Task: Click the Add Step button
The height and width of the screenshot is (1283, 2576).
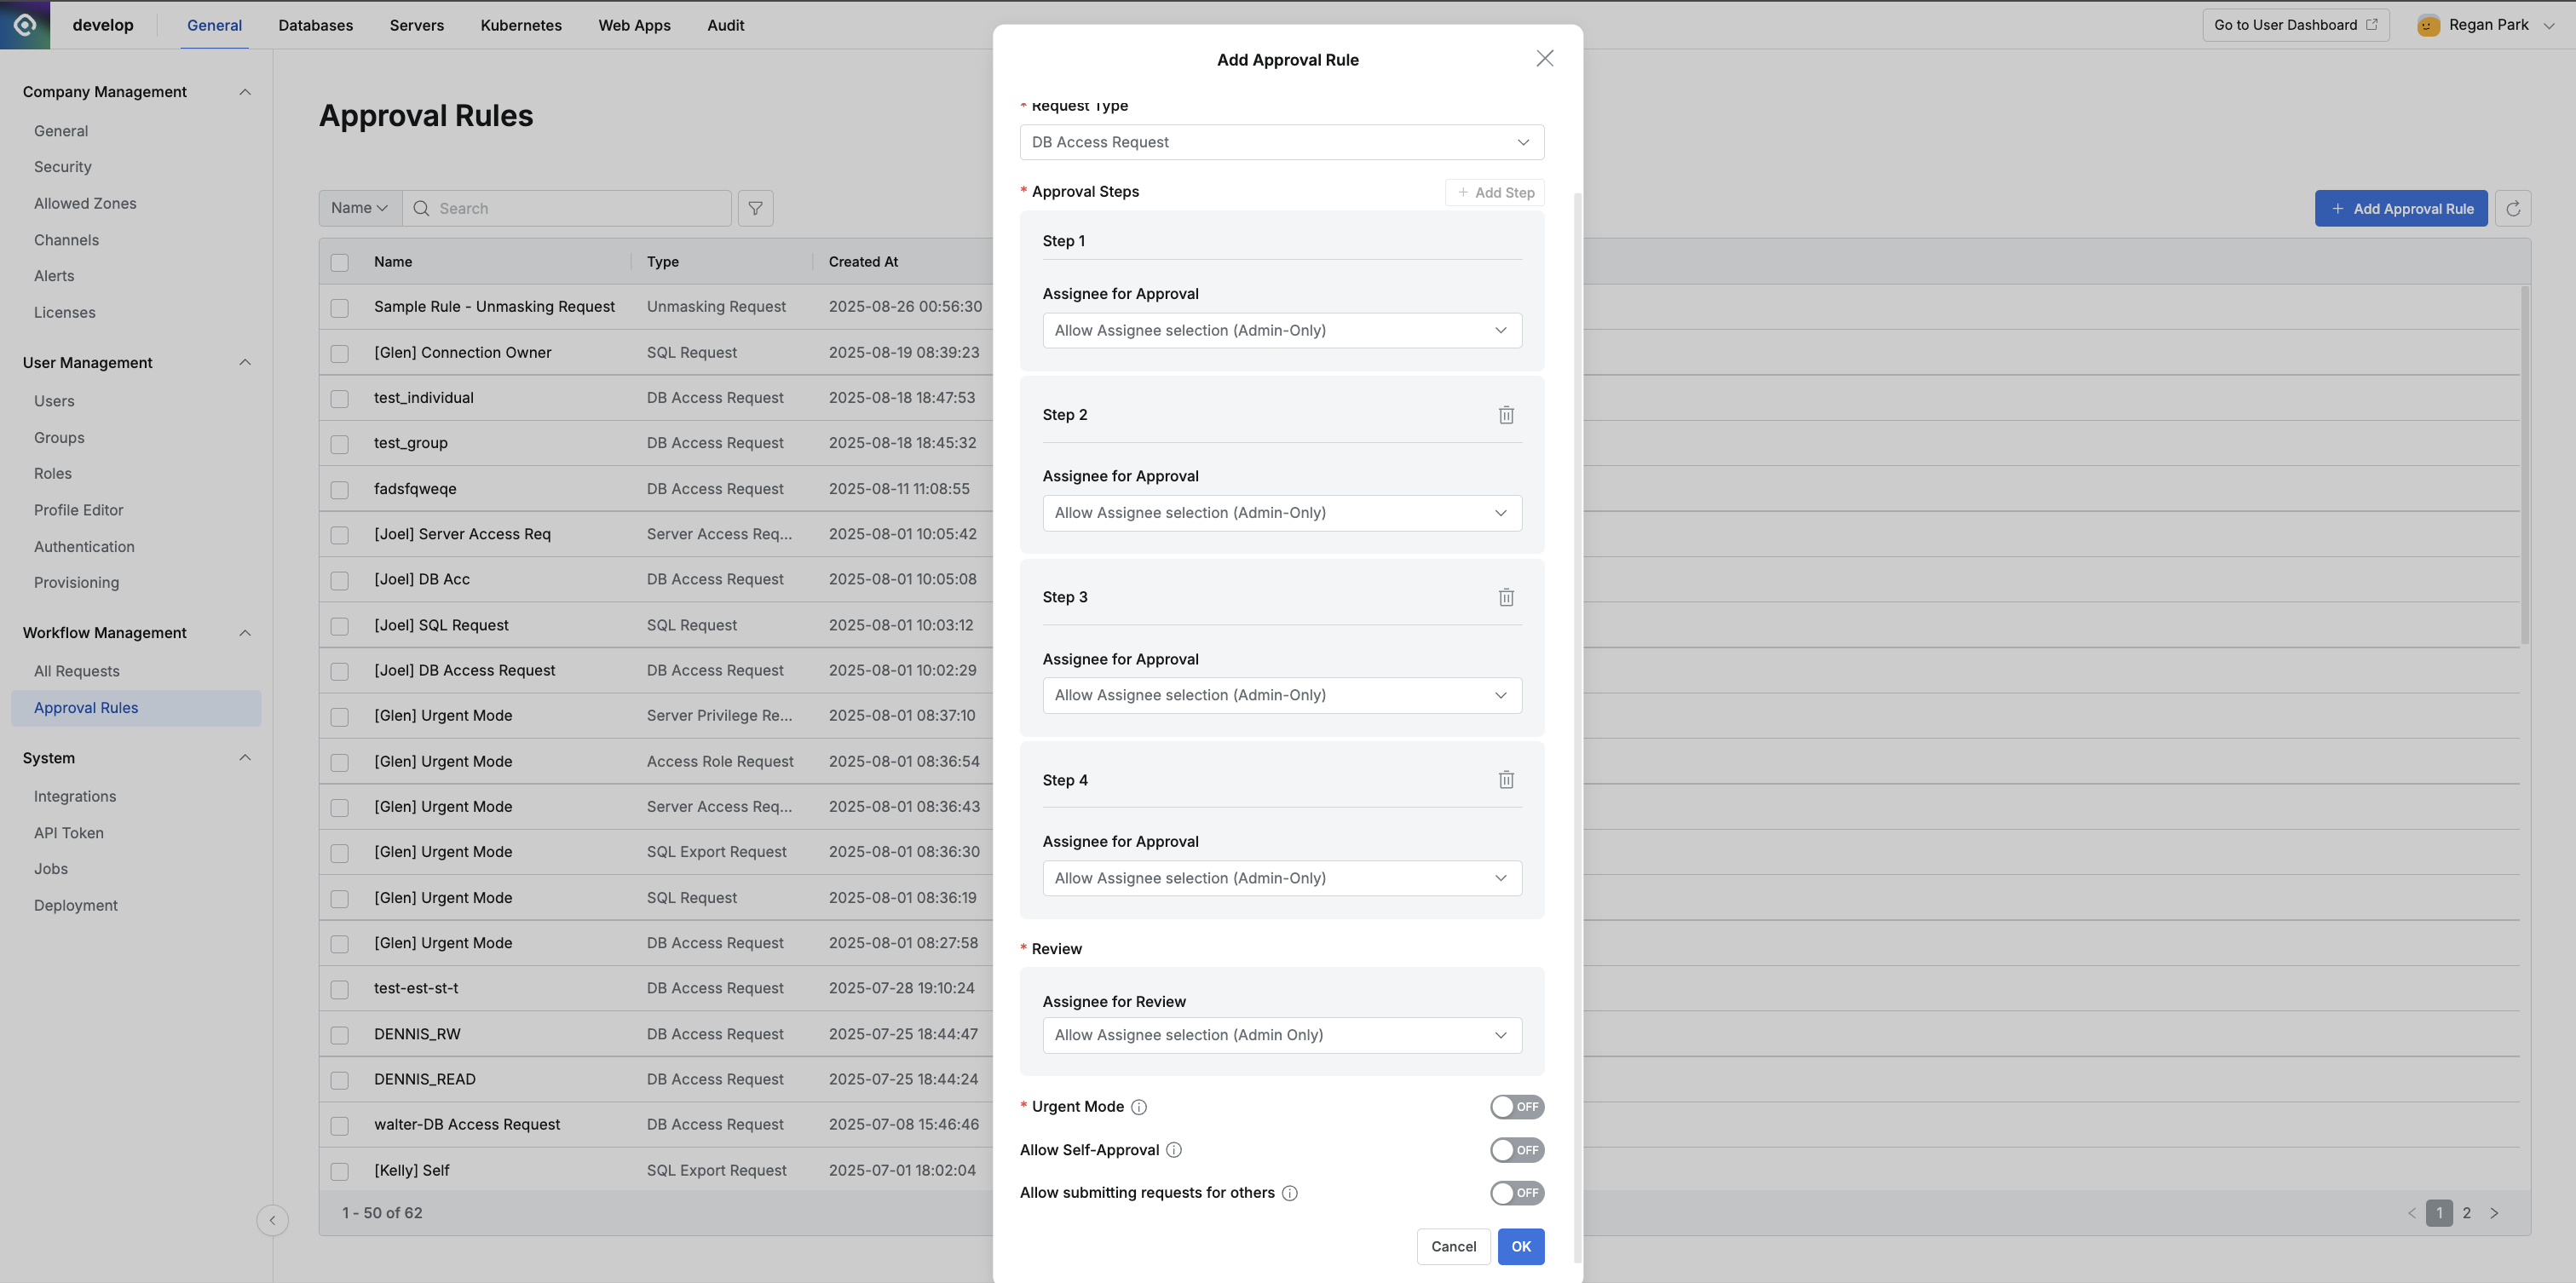Action: click(x=1494, y=192)
